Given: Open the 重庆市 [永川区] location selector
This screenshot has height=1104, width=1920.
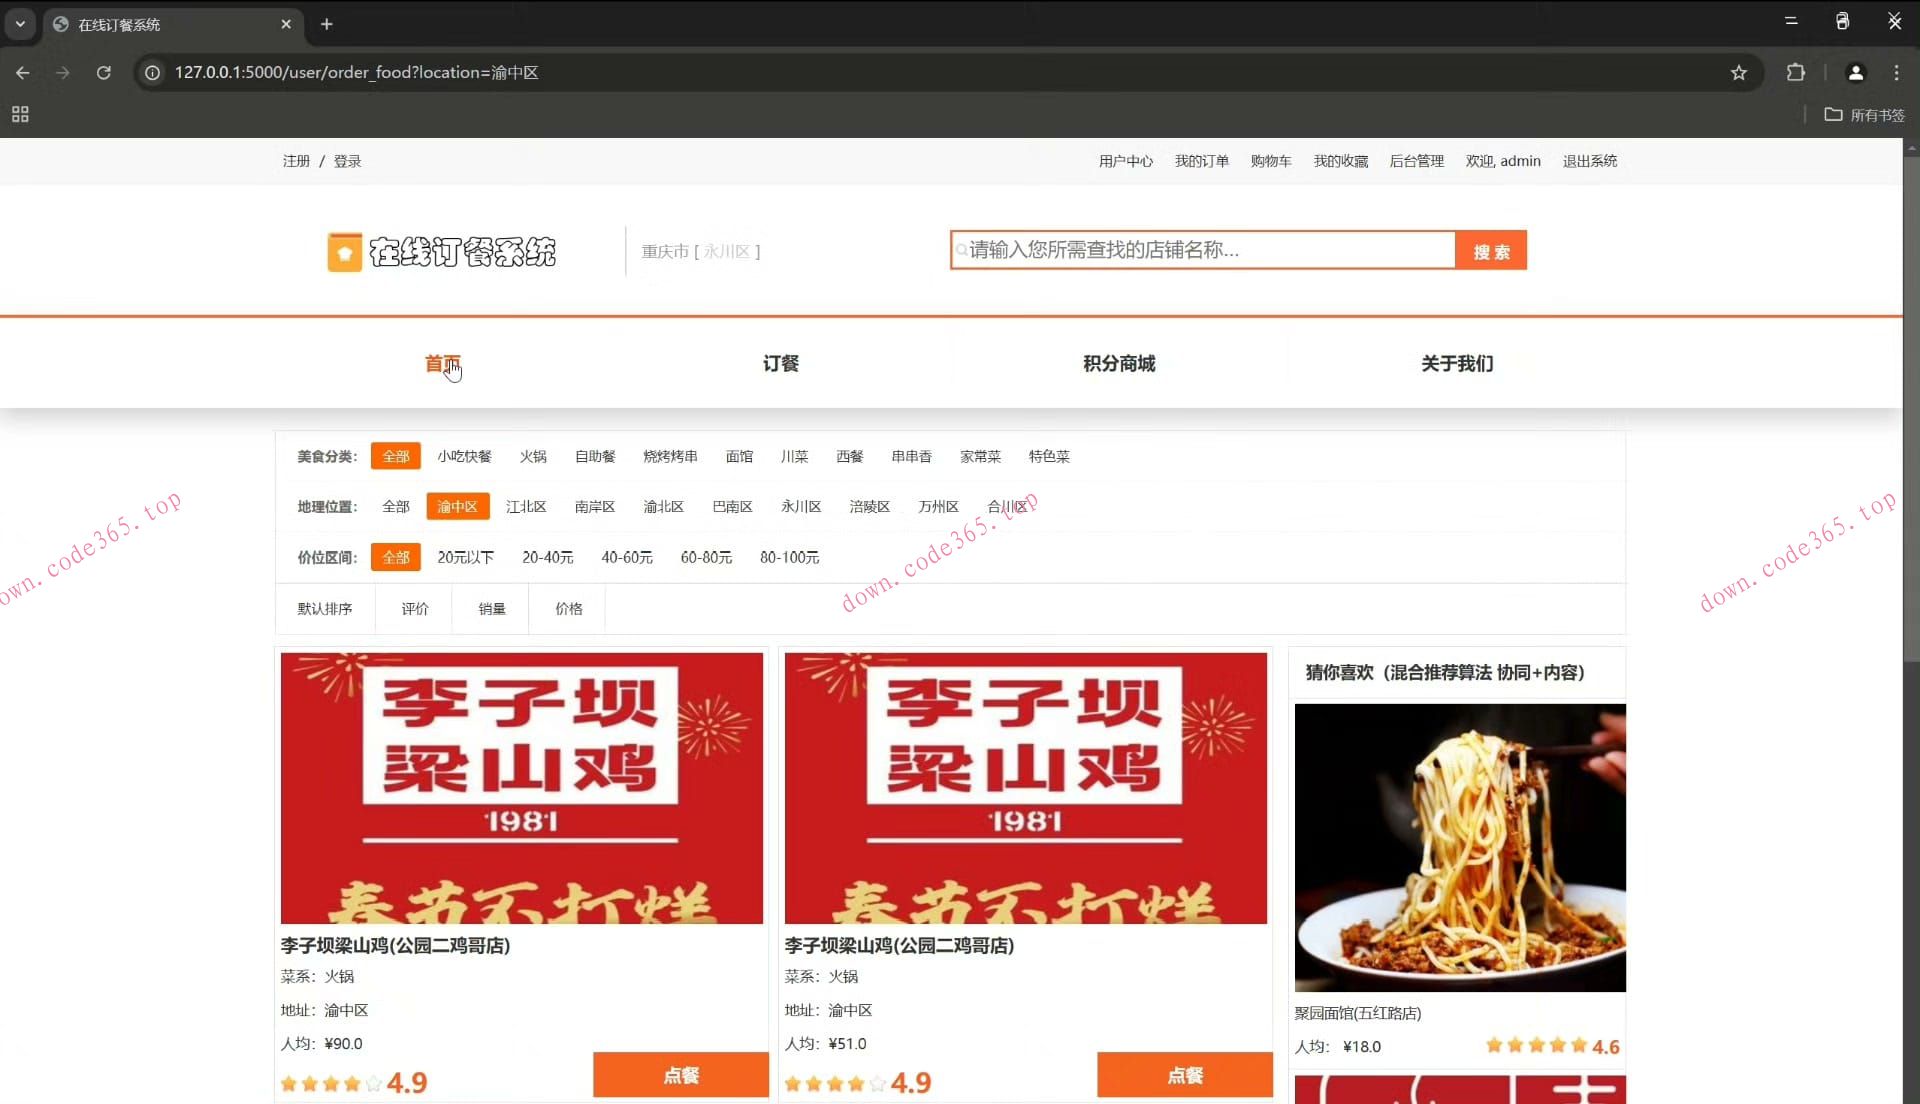Looking at the screenshot, I should (x=700, y=251).
